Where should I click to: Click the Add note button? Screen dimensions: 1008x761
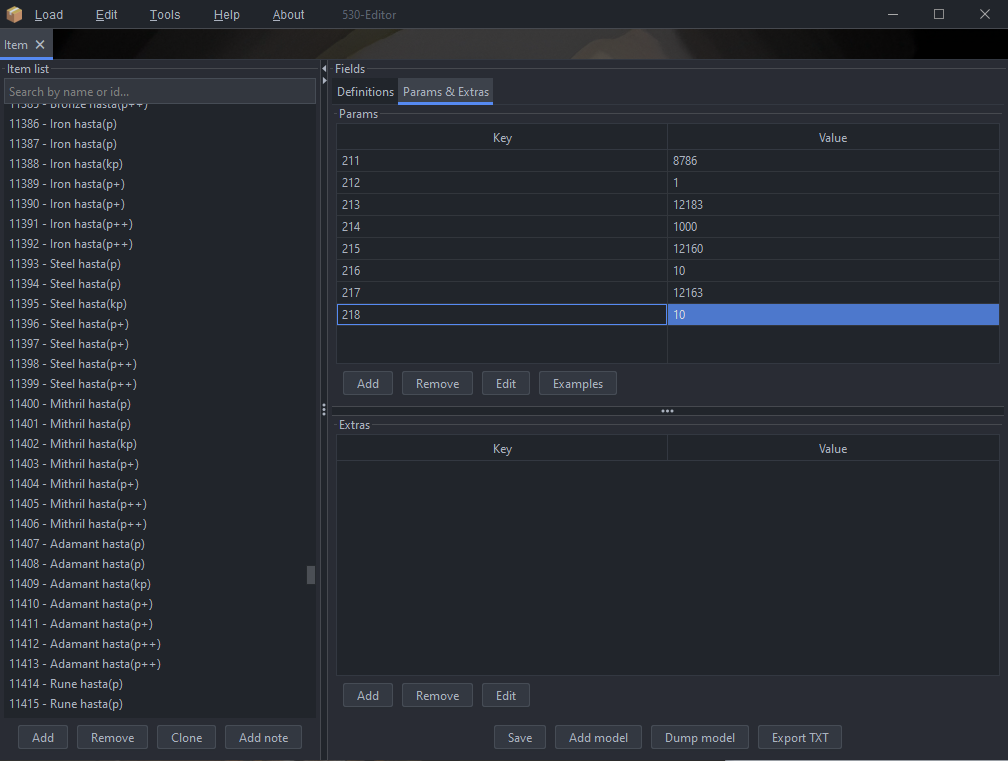click(x=263, y=738)
